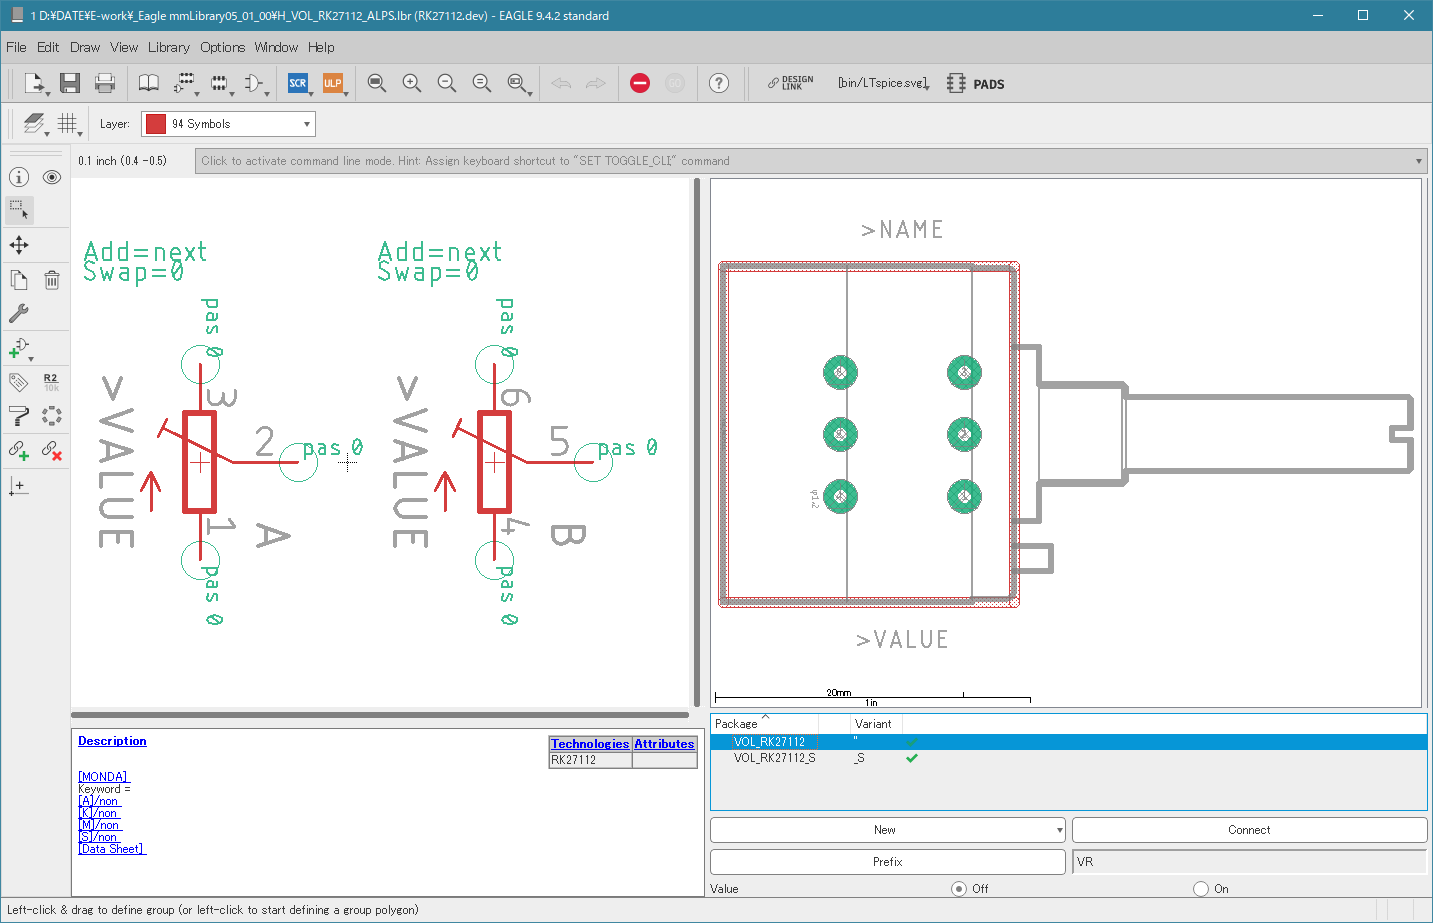Open the Library menu
The height and width of the screenshot is (923, 1433).
168,47
